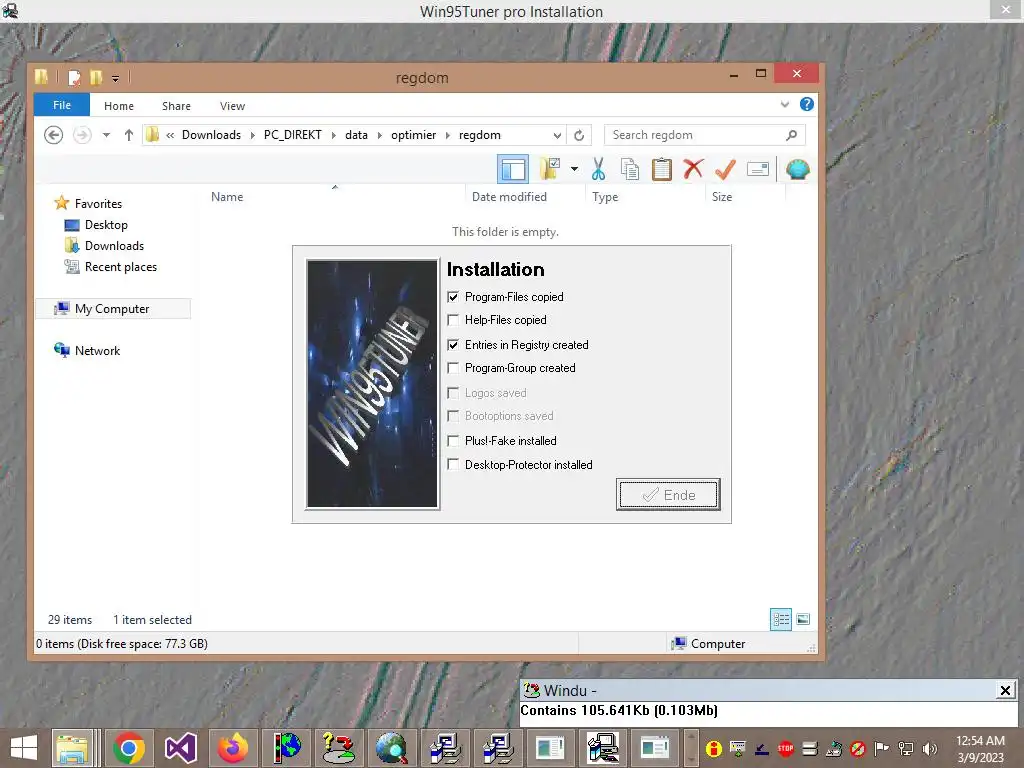1024x768 pixels.
Task: Click the volume speaker tray icon
Action: (x=930, y=749)
